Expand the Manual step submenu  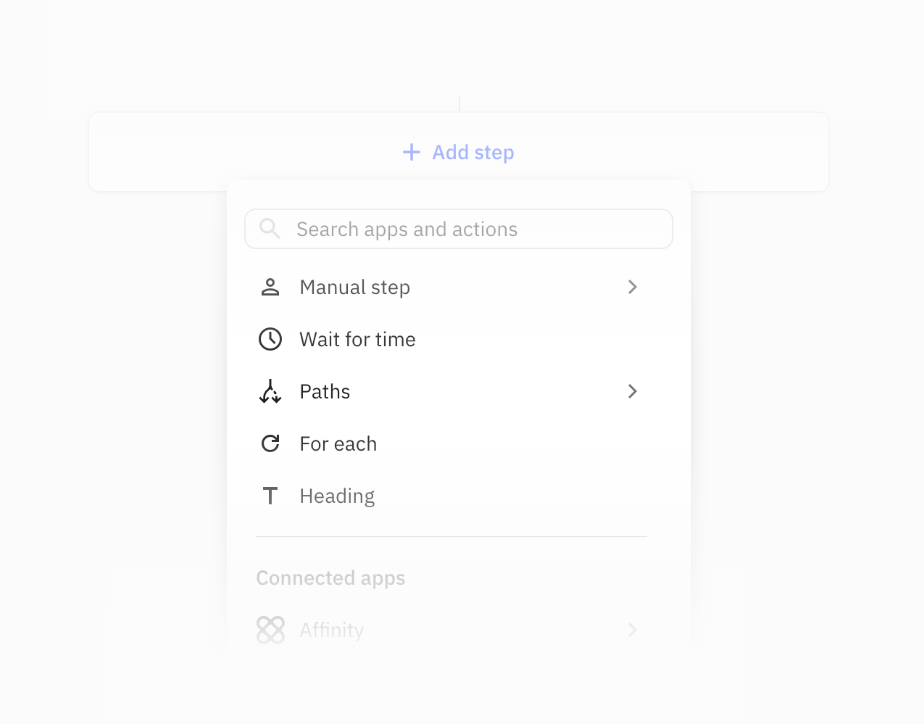coord(632,287)
